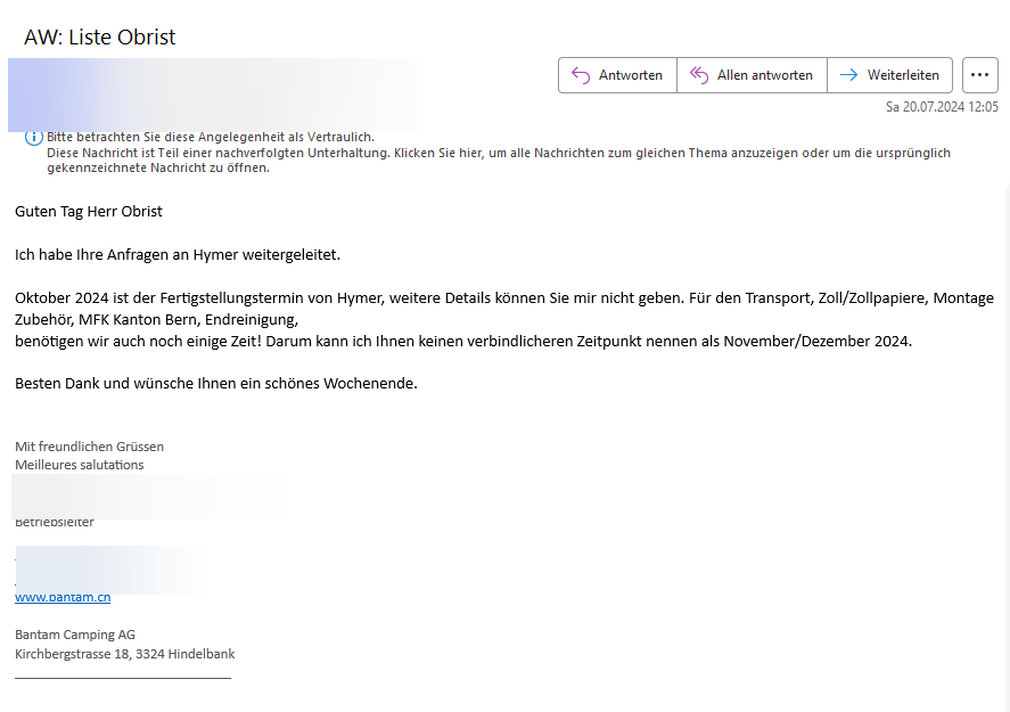This screenshot has width=1010, height=712.
Task: Open the www.bantam.ch website link
Action: [62, 597]
